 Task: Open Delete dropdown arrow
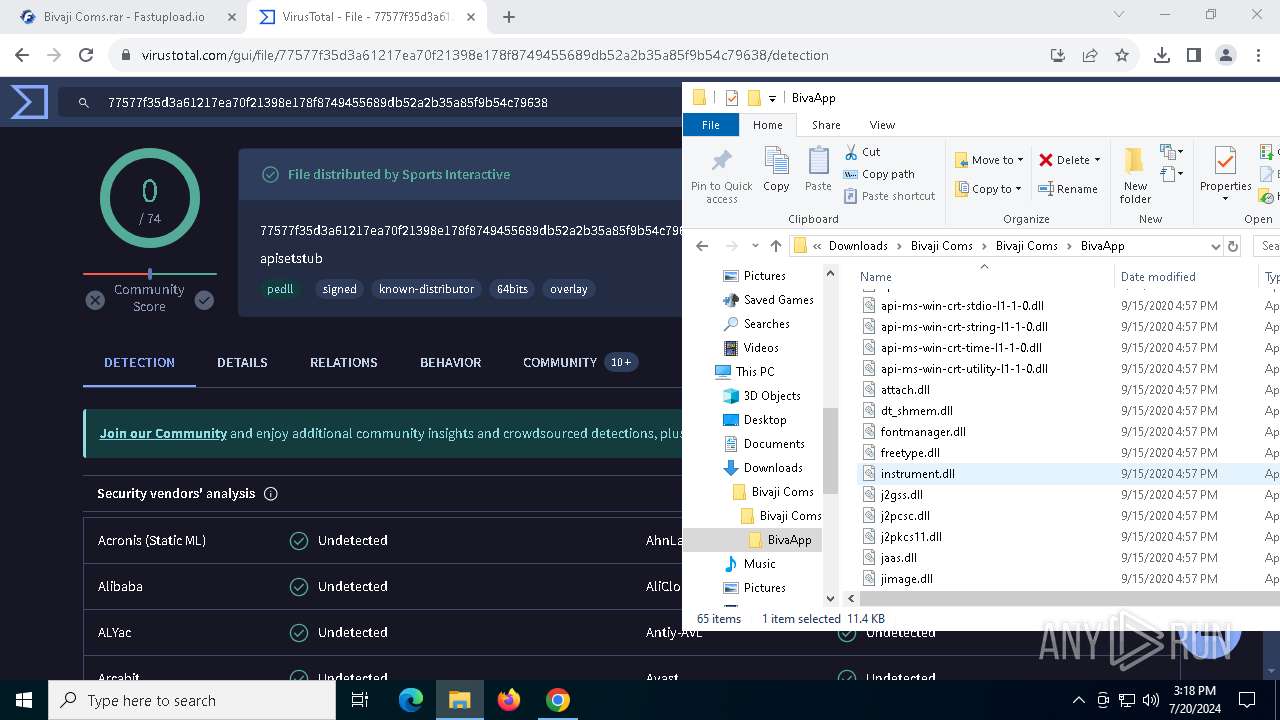tap(1097, 160)
